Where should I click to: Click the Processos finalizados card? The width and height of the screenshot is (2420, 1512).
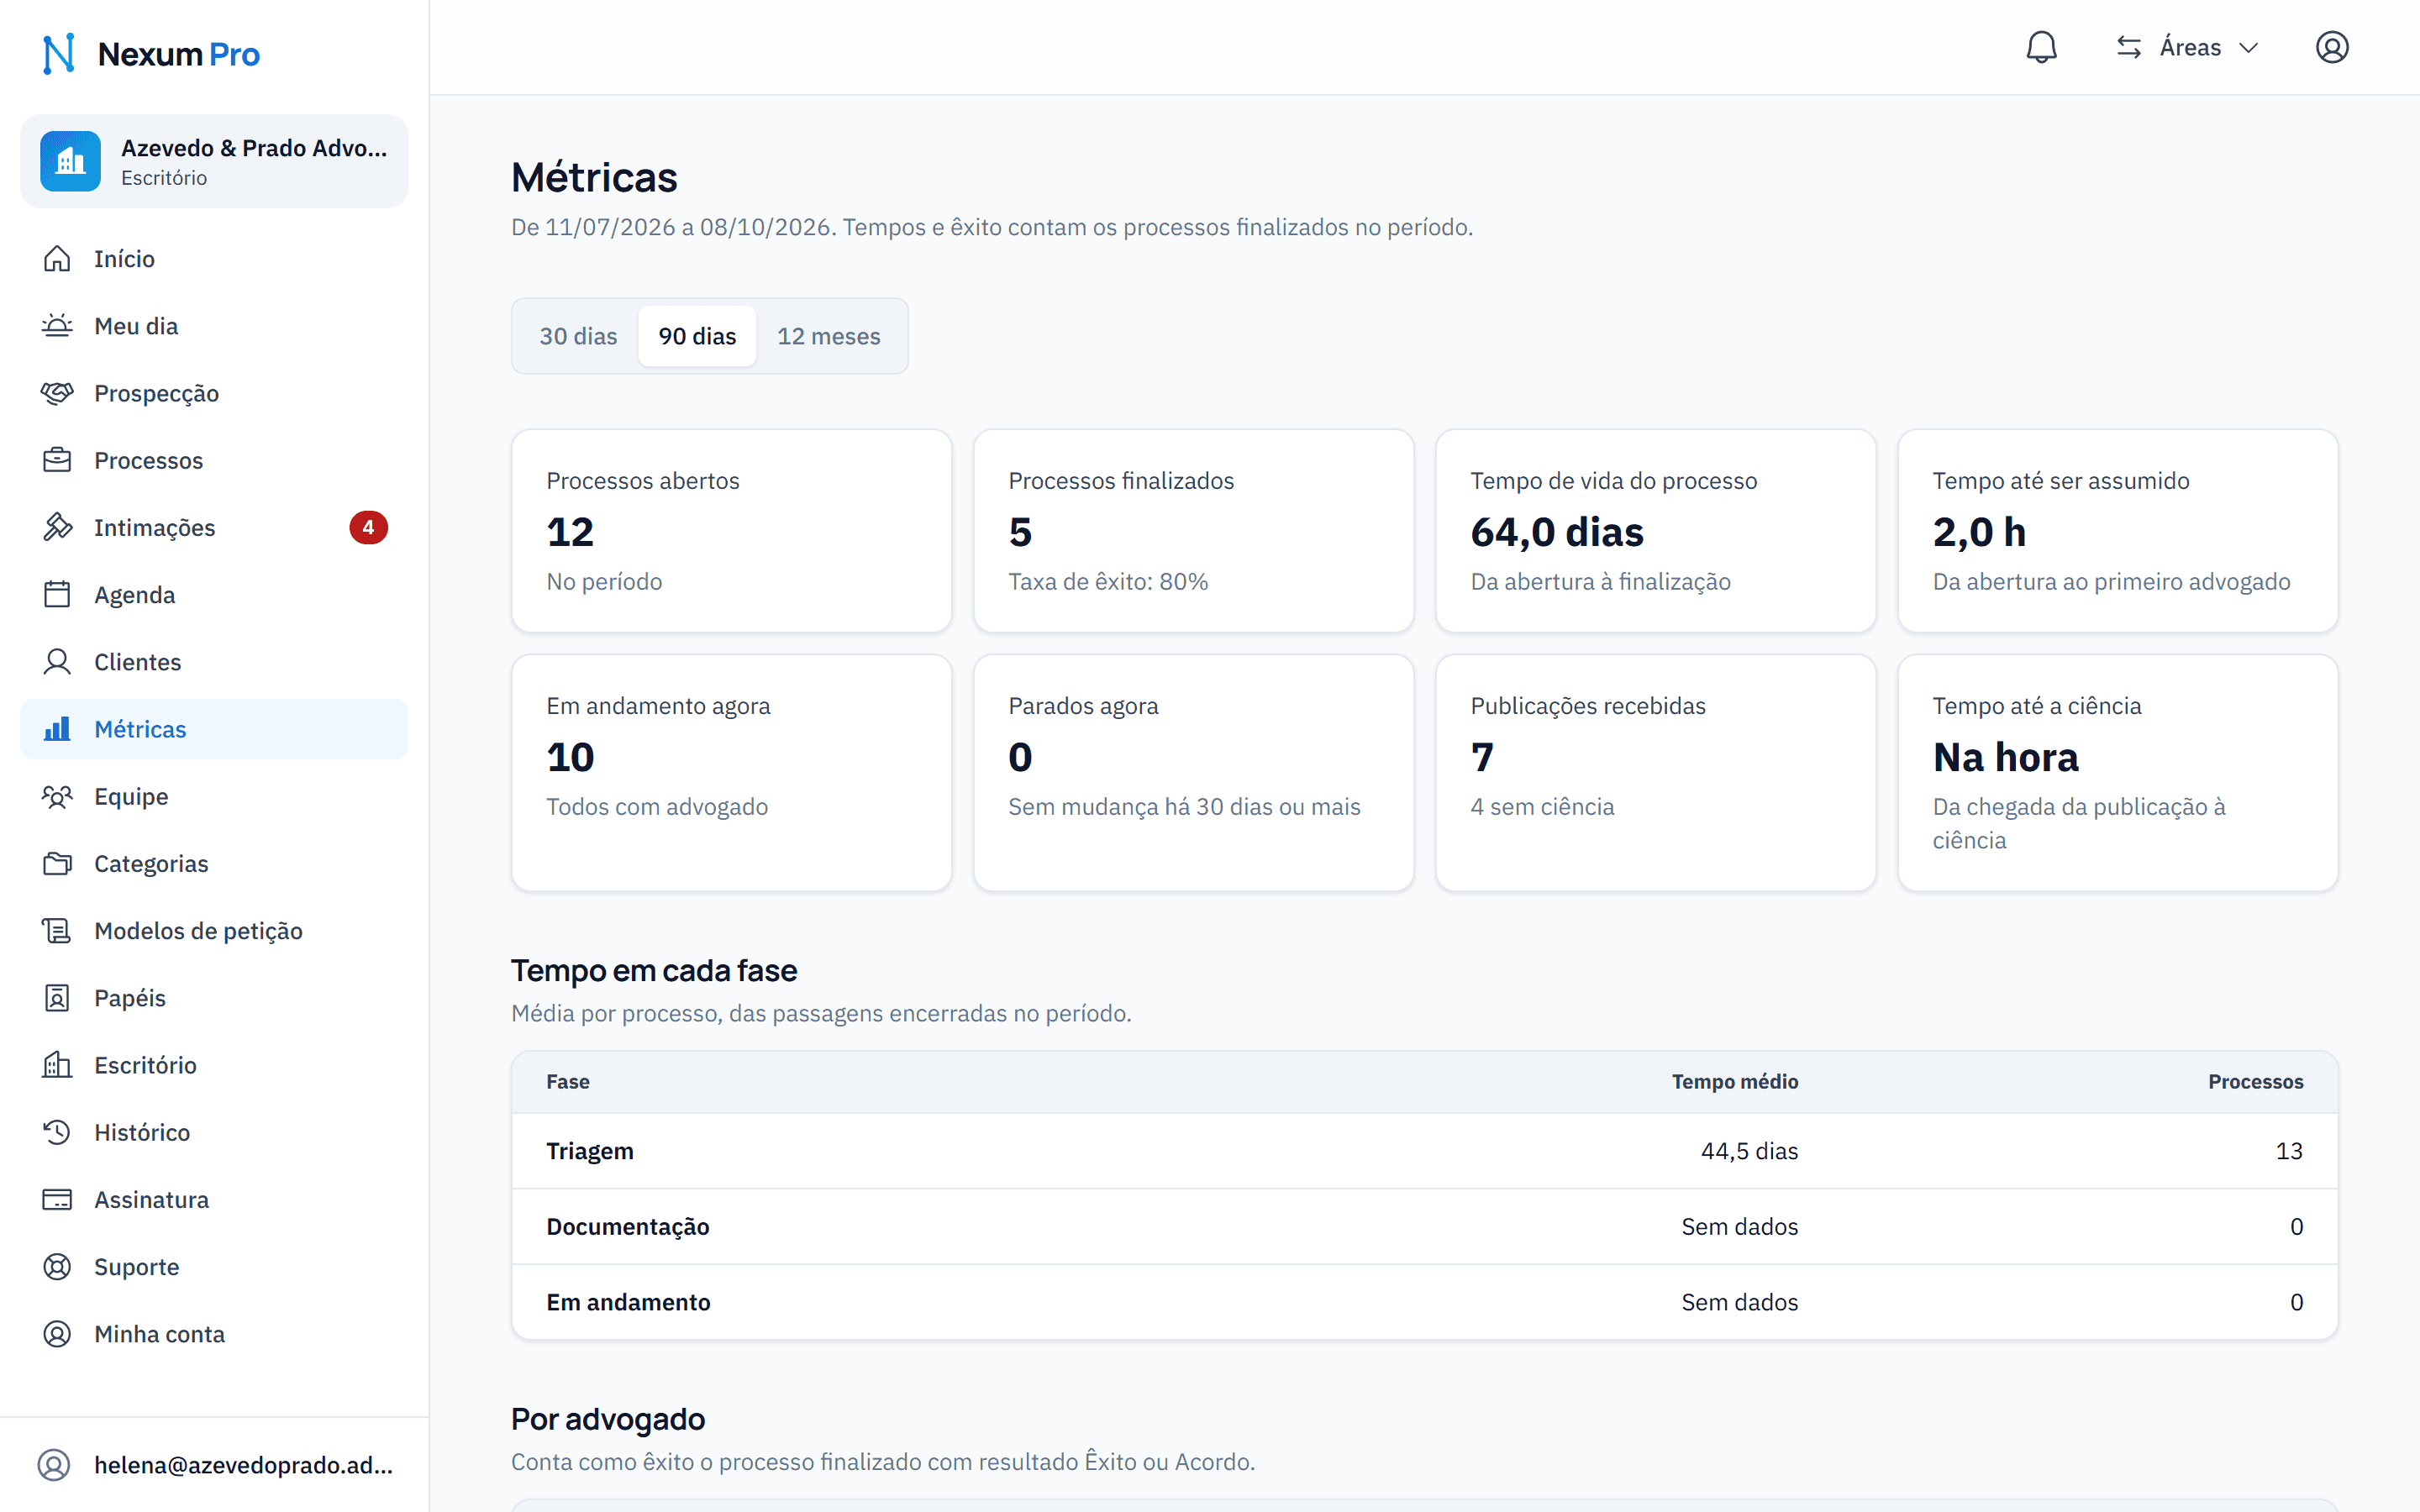coord(1193,531)
